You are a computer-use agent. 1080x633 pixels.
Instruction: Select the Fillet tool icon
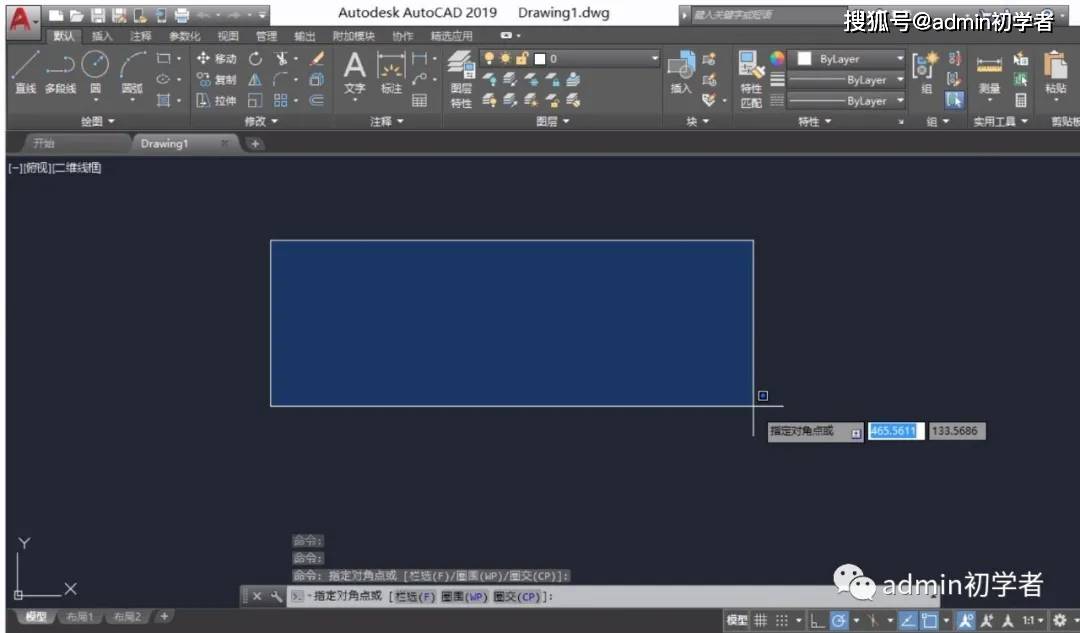(x=280, y=80)
